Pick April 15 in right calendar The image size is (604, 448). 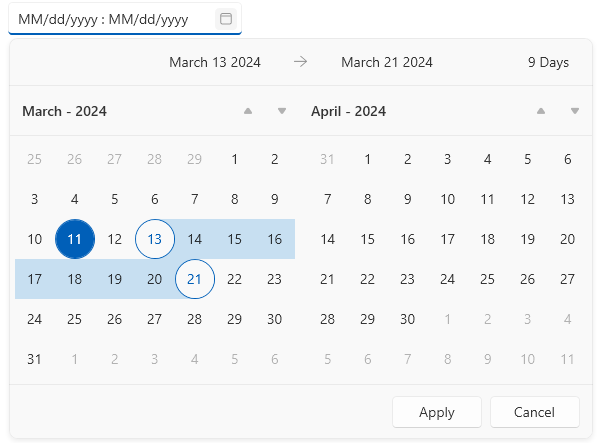(x=368, y=239)
